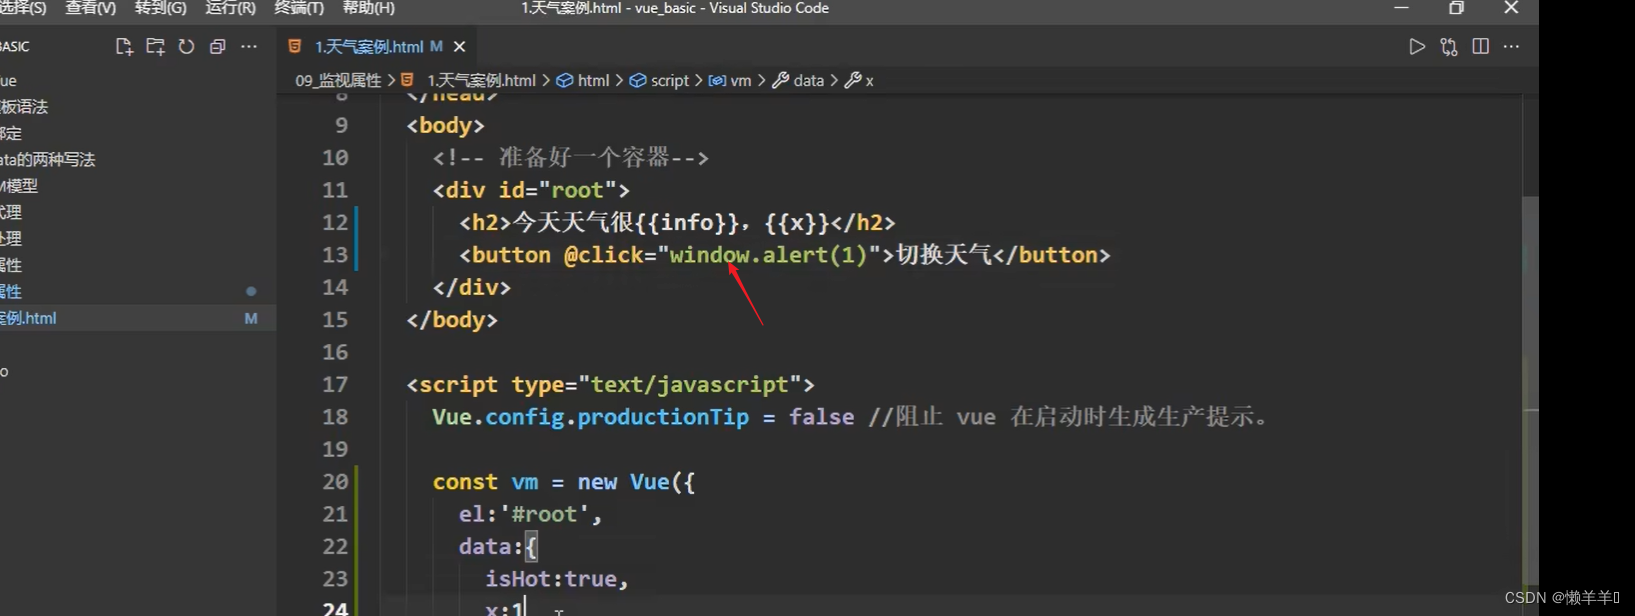Click @click attribute on button line
Viewport: 1635px width, 616px height.
[603, 255]
